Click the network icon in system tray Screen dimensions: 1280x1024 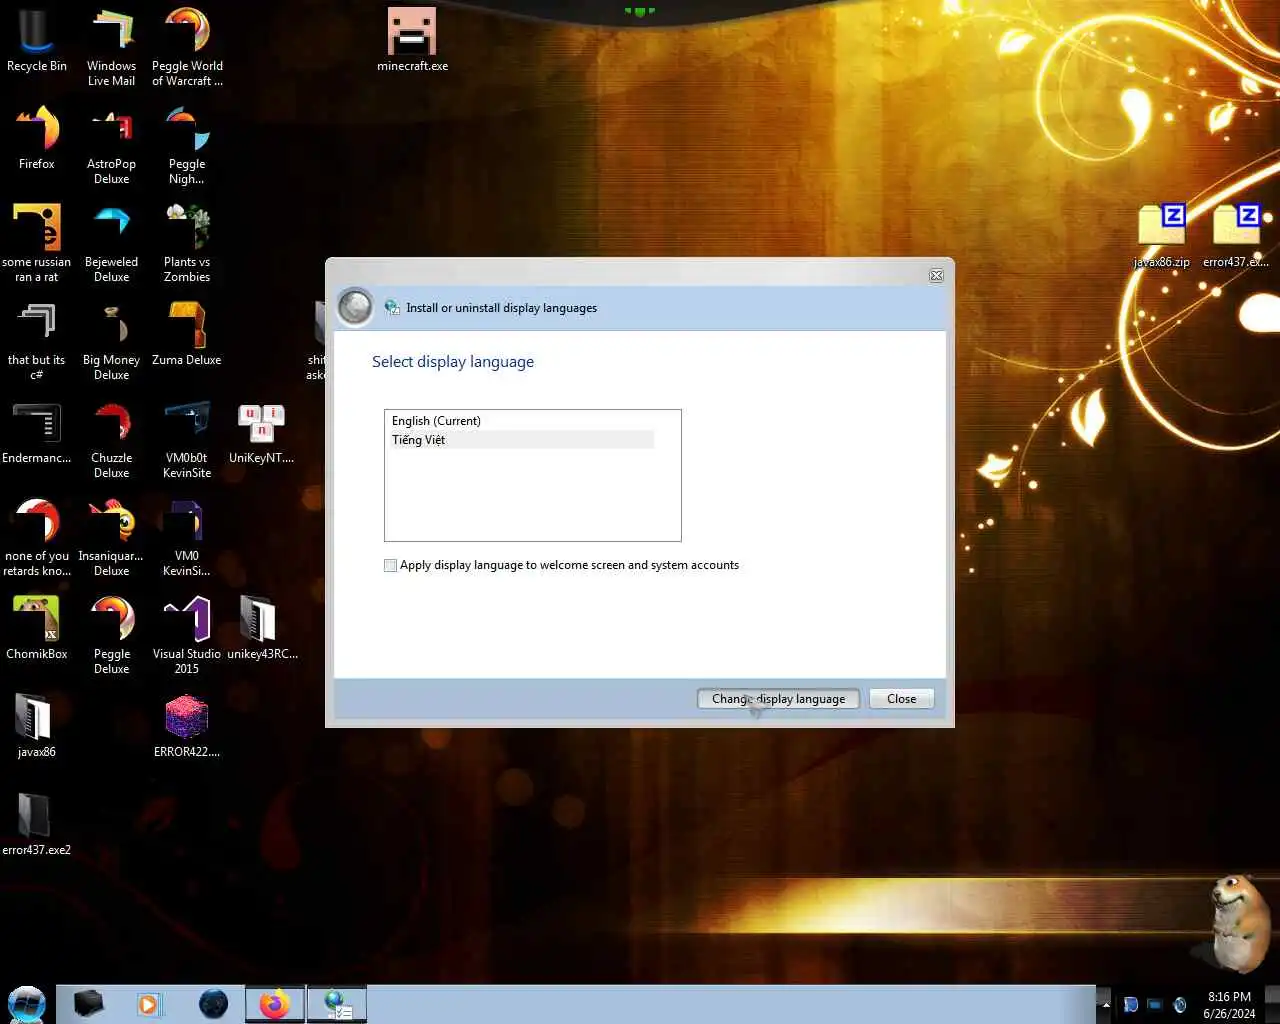[x=1155, y=1005]
